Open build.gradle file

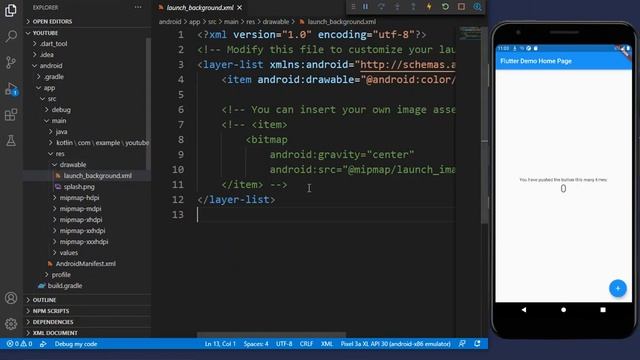86,286
